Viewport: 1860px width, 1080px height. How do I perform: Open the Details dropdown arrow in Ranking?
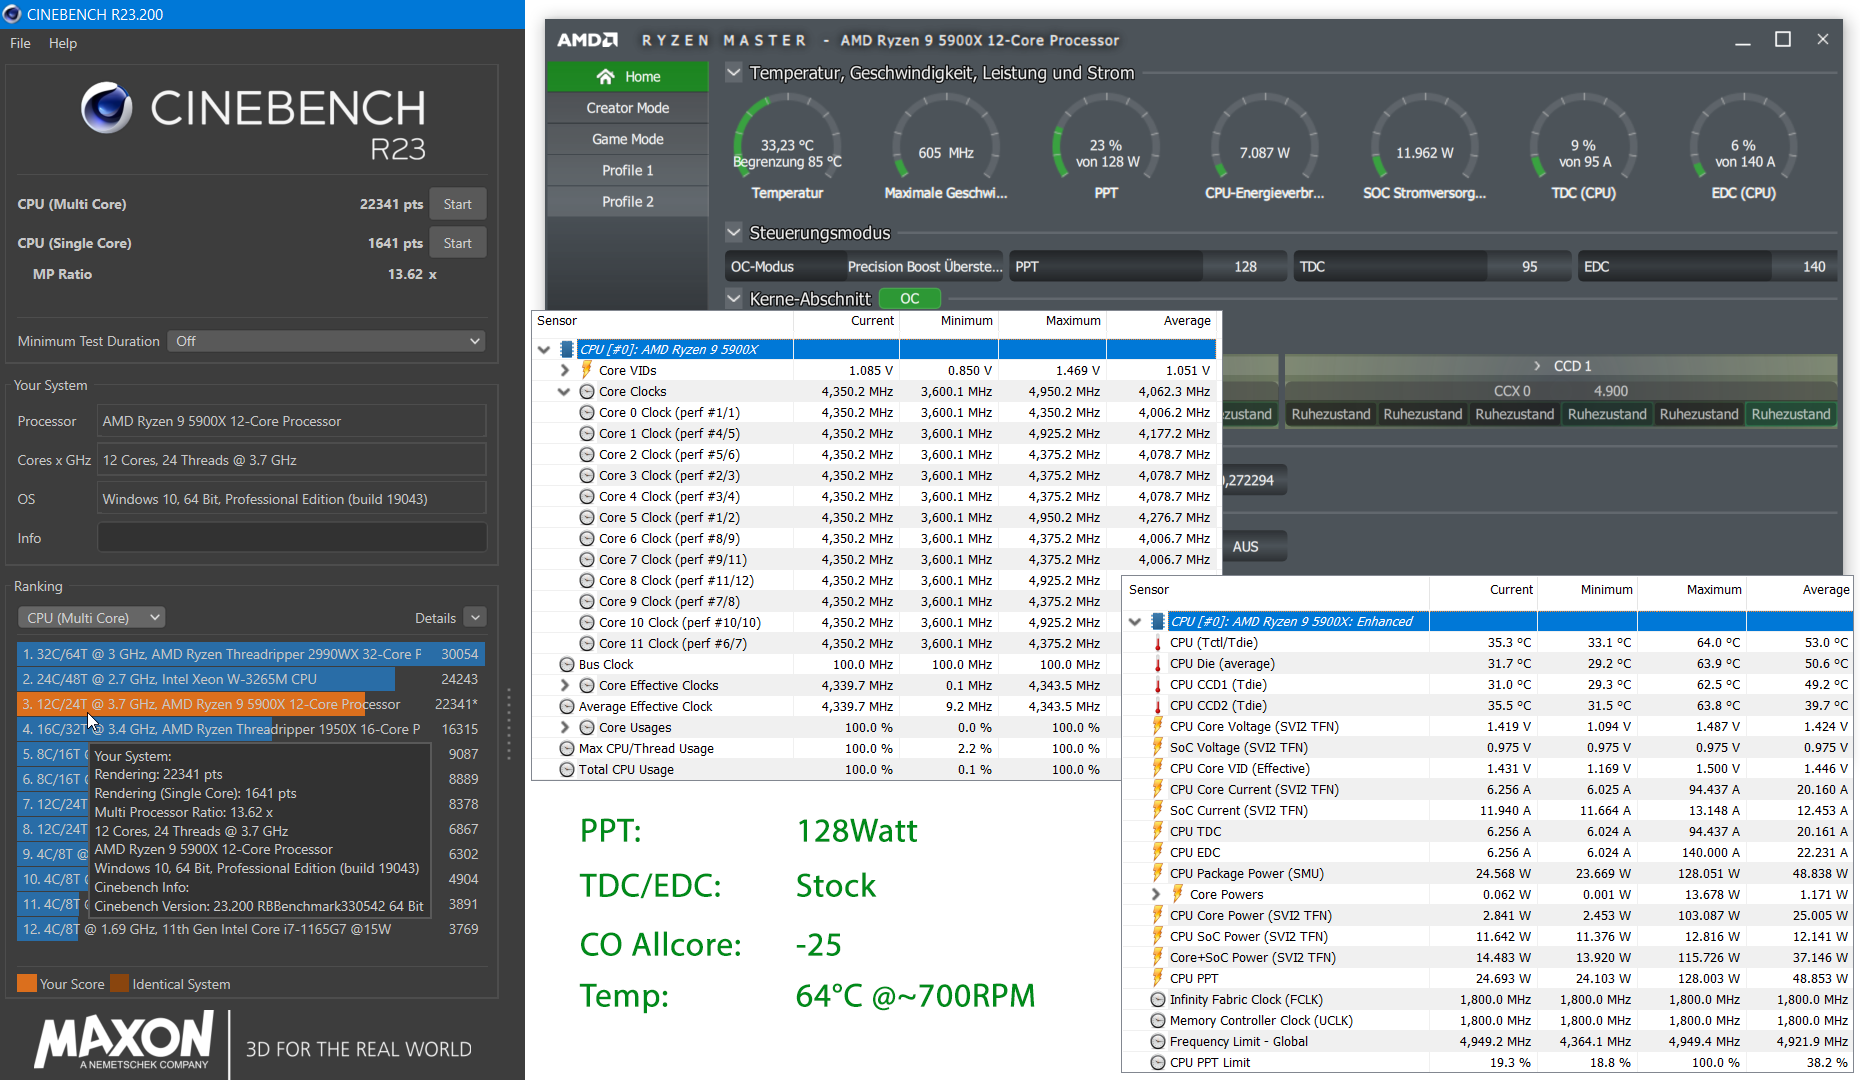[476, 618]
